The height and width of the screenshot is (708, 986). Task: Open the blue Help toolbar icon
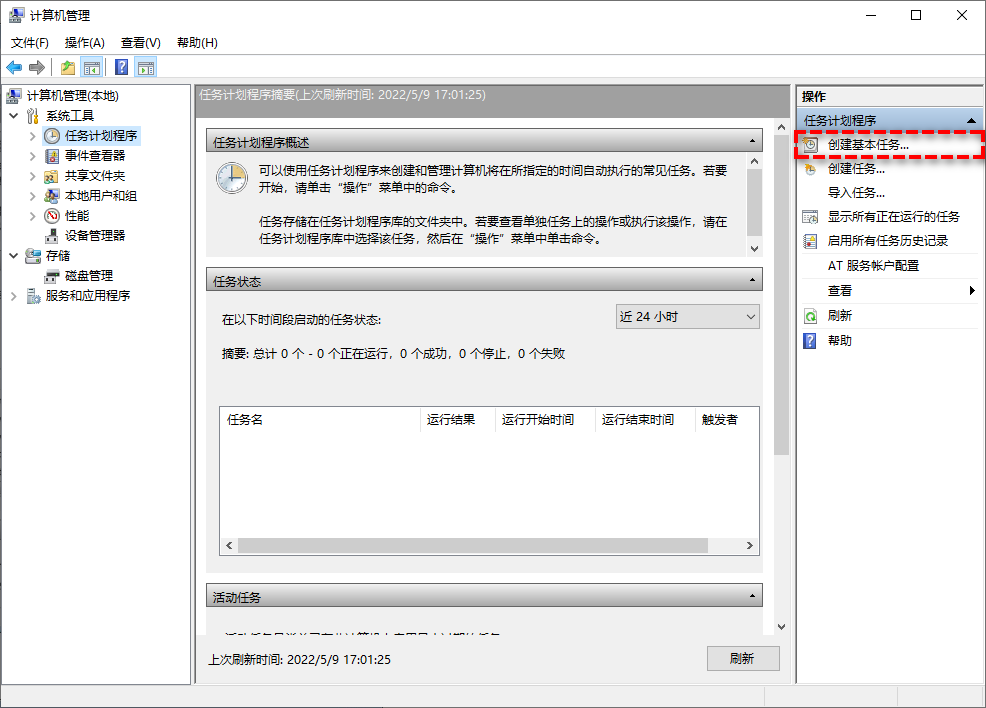pos(122,67)
